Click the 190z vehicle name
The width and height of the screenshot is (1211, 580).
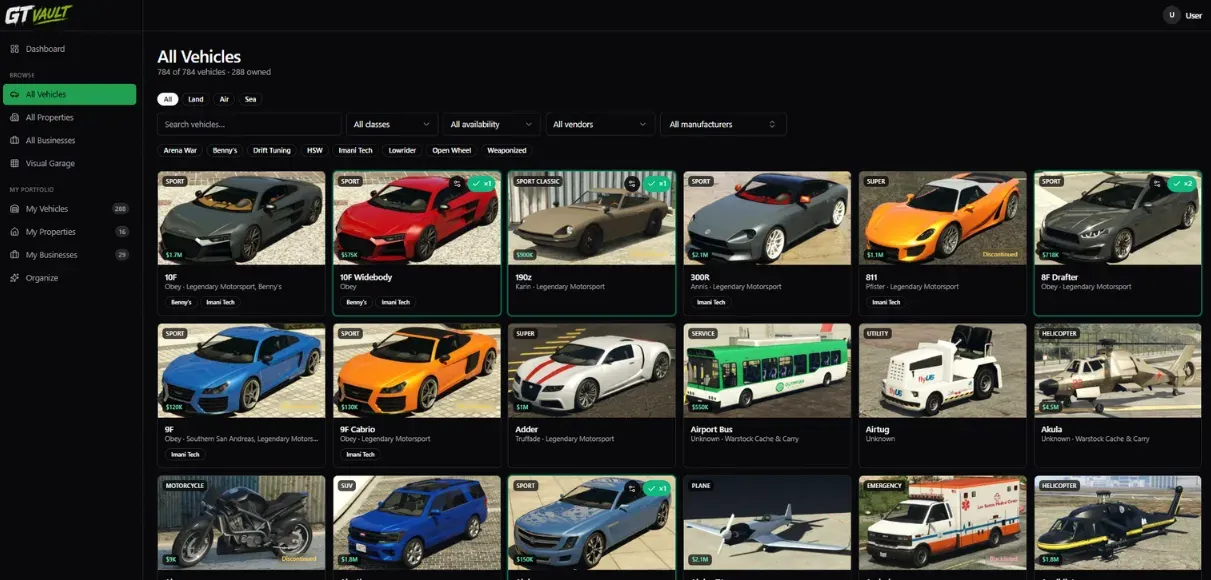(524, 277)
